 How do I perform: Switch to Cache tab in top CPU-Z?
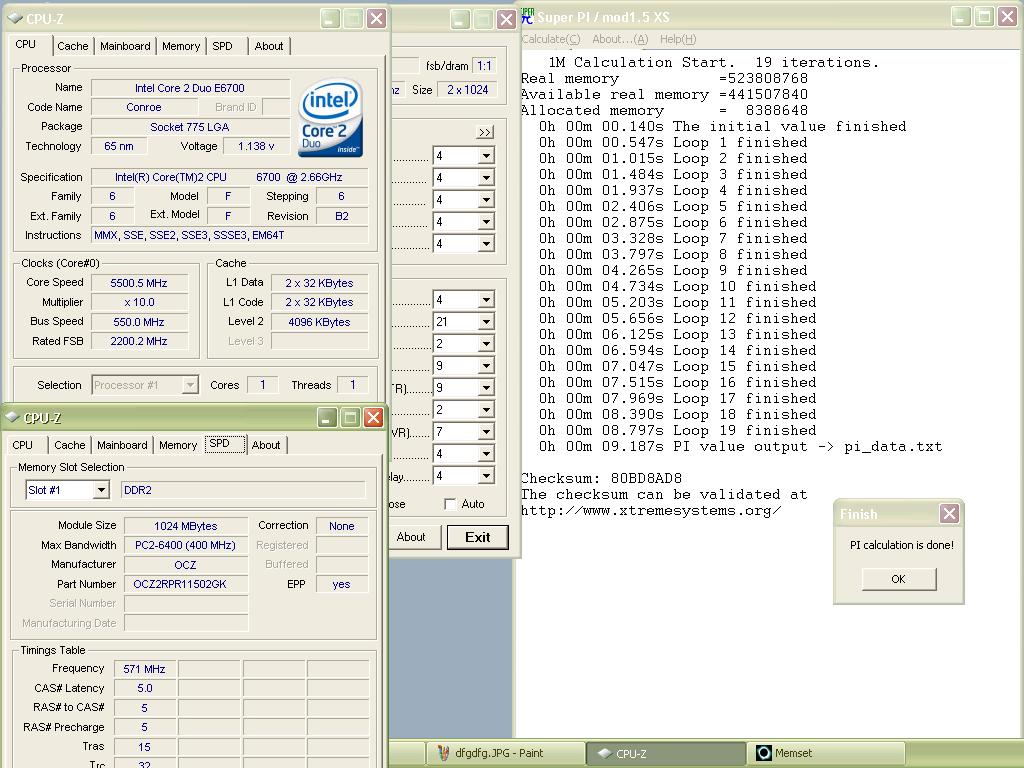click(72, 46)
